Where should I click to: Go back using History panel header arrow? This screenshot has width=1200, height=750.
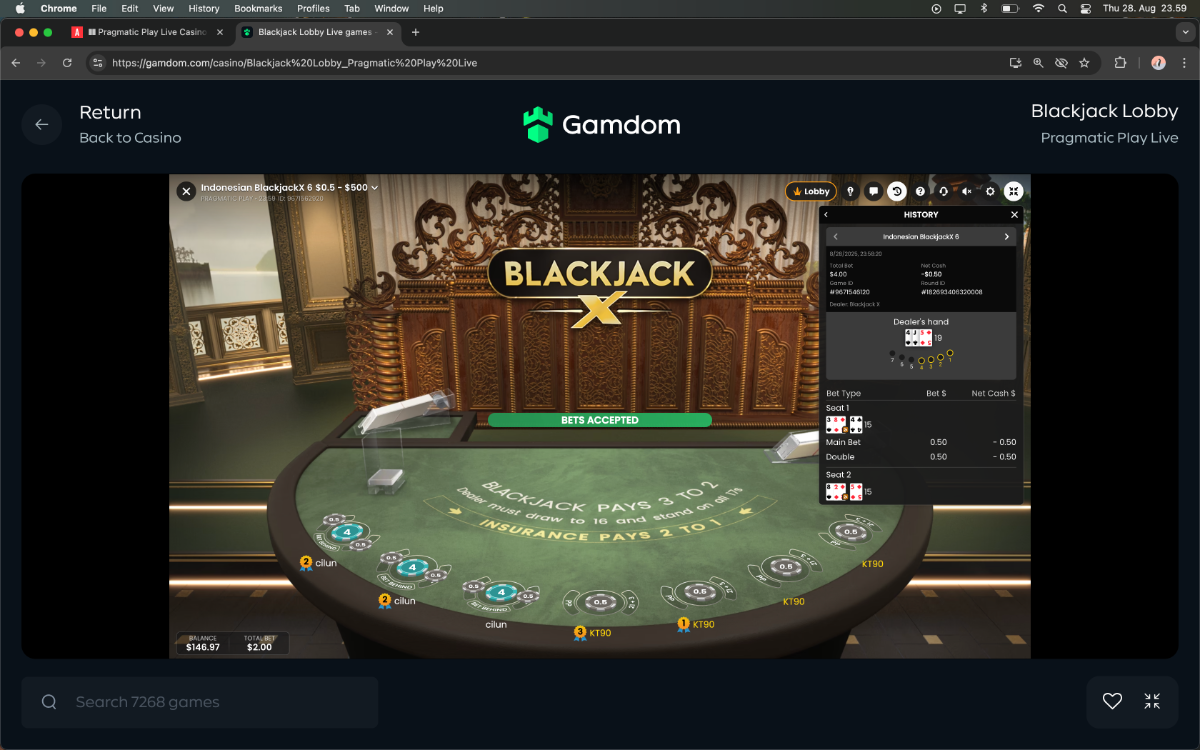coord(826,215)
